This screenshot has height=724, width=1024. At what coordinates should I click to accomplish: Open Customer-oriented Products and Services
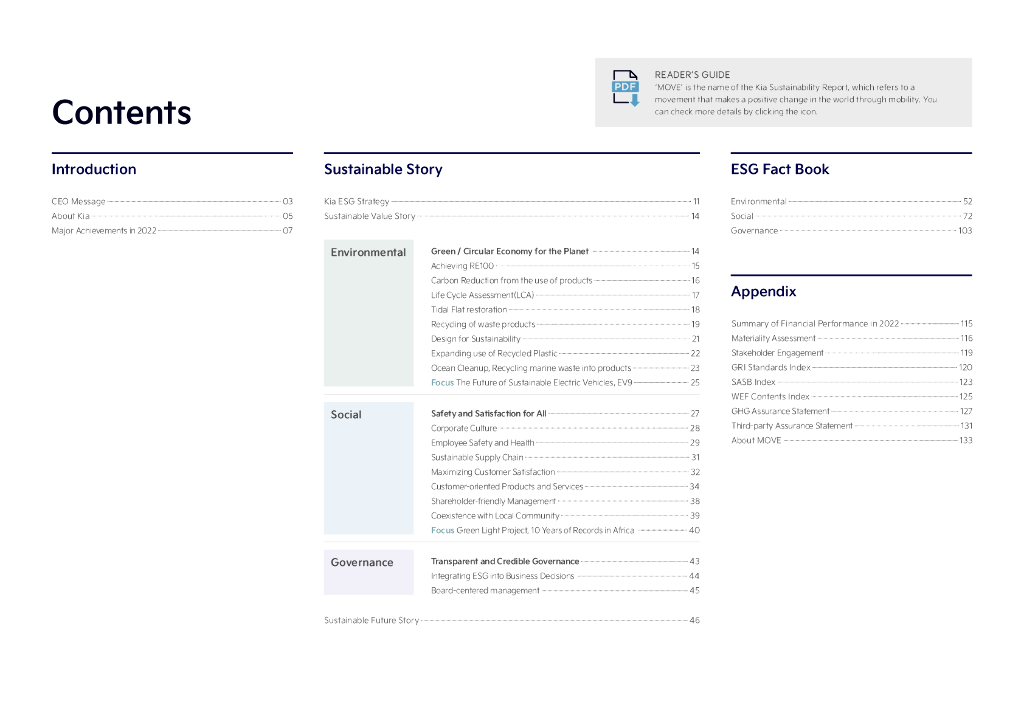(x=565, y=486)
